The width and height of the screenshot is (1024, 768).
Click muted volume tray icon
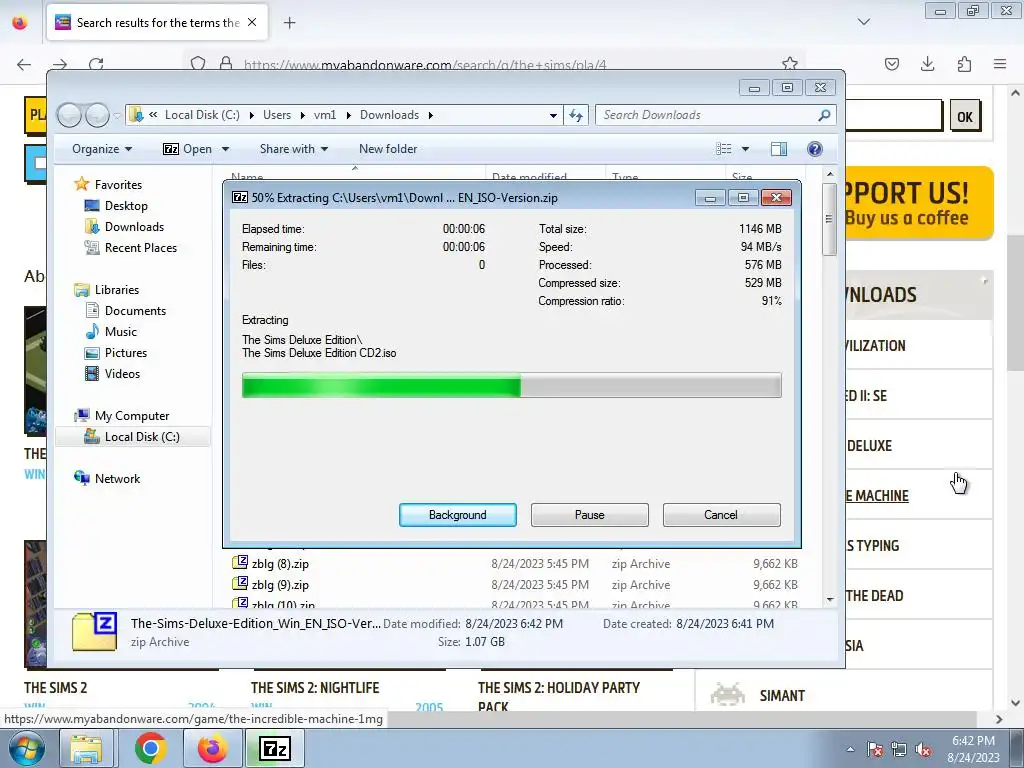[923, 749]
